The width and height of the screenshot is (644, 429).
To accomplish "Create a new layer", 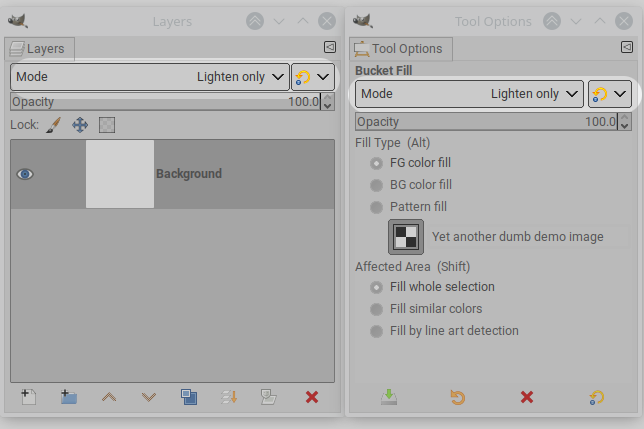I will pos(28,397).
